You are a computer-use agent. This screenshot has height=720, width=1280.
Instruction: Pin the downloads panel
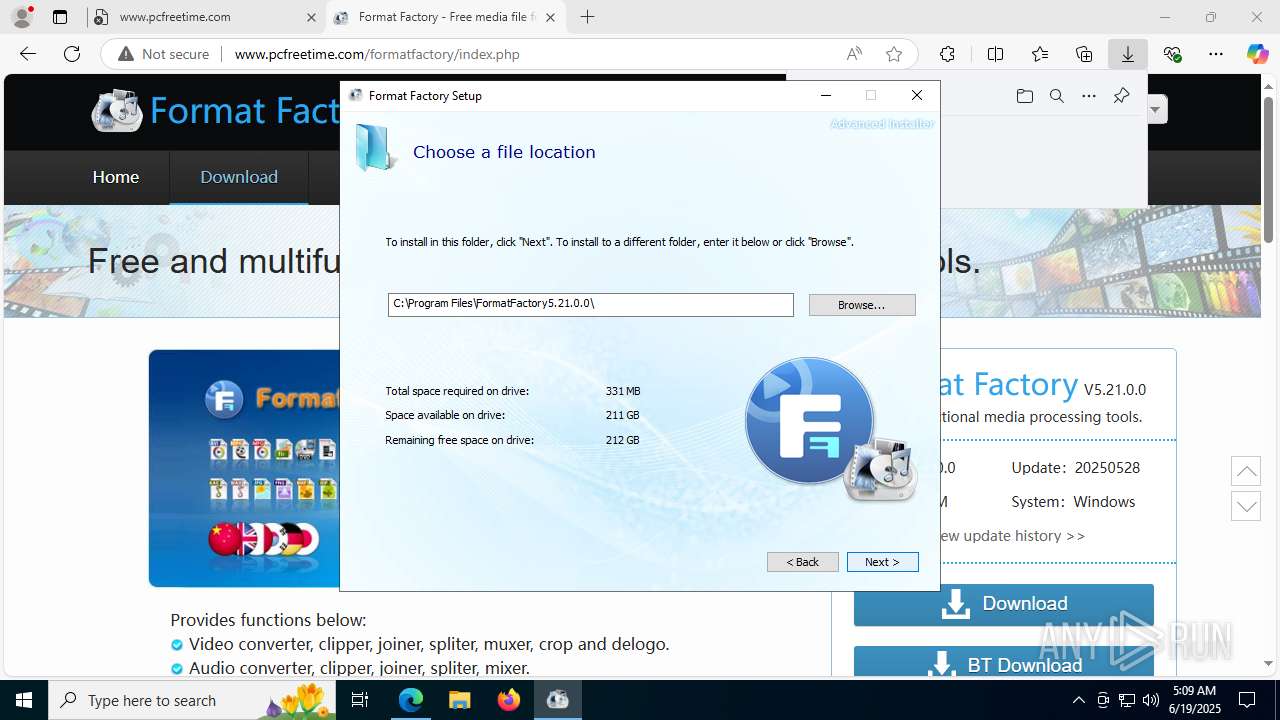pyautogui.click(x=1121, y=96)
